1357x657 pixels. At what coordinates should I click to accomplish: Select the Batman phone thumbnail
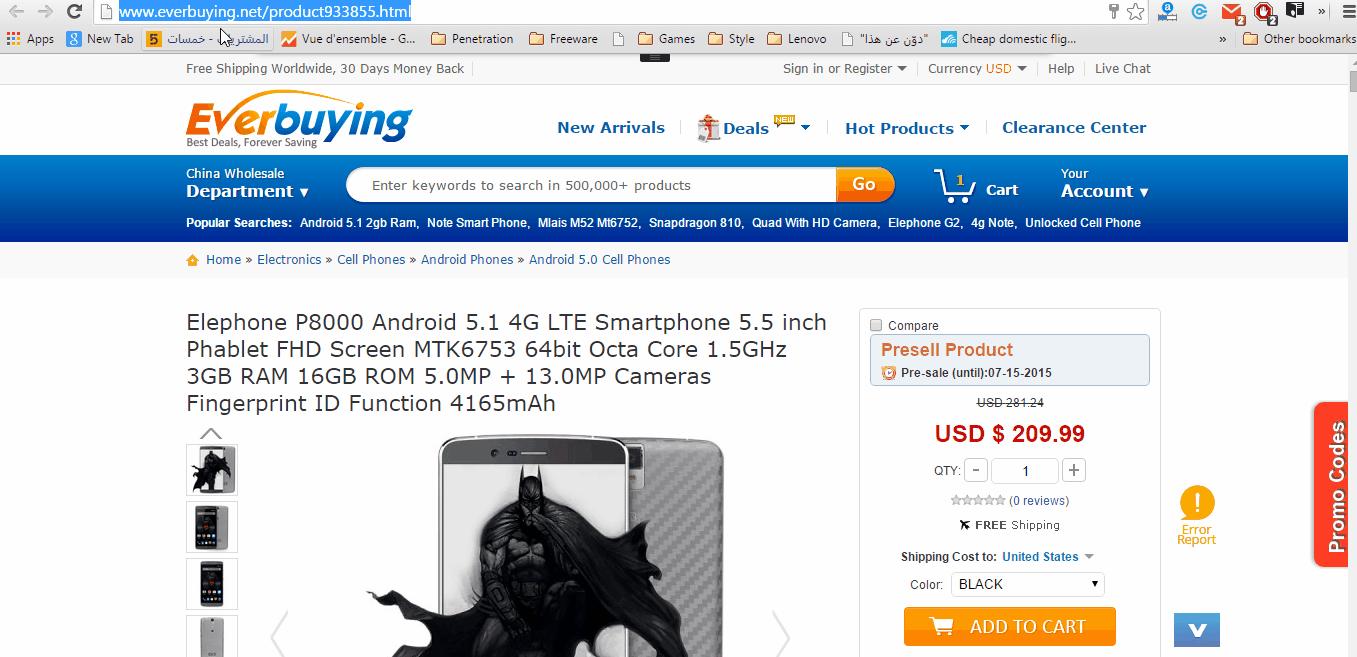(212, 470)
